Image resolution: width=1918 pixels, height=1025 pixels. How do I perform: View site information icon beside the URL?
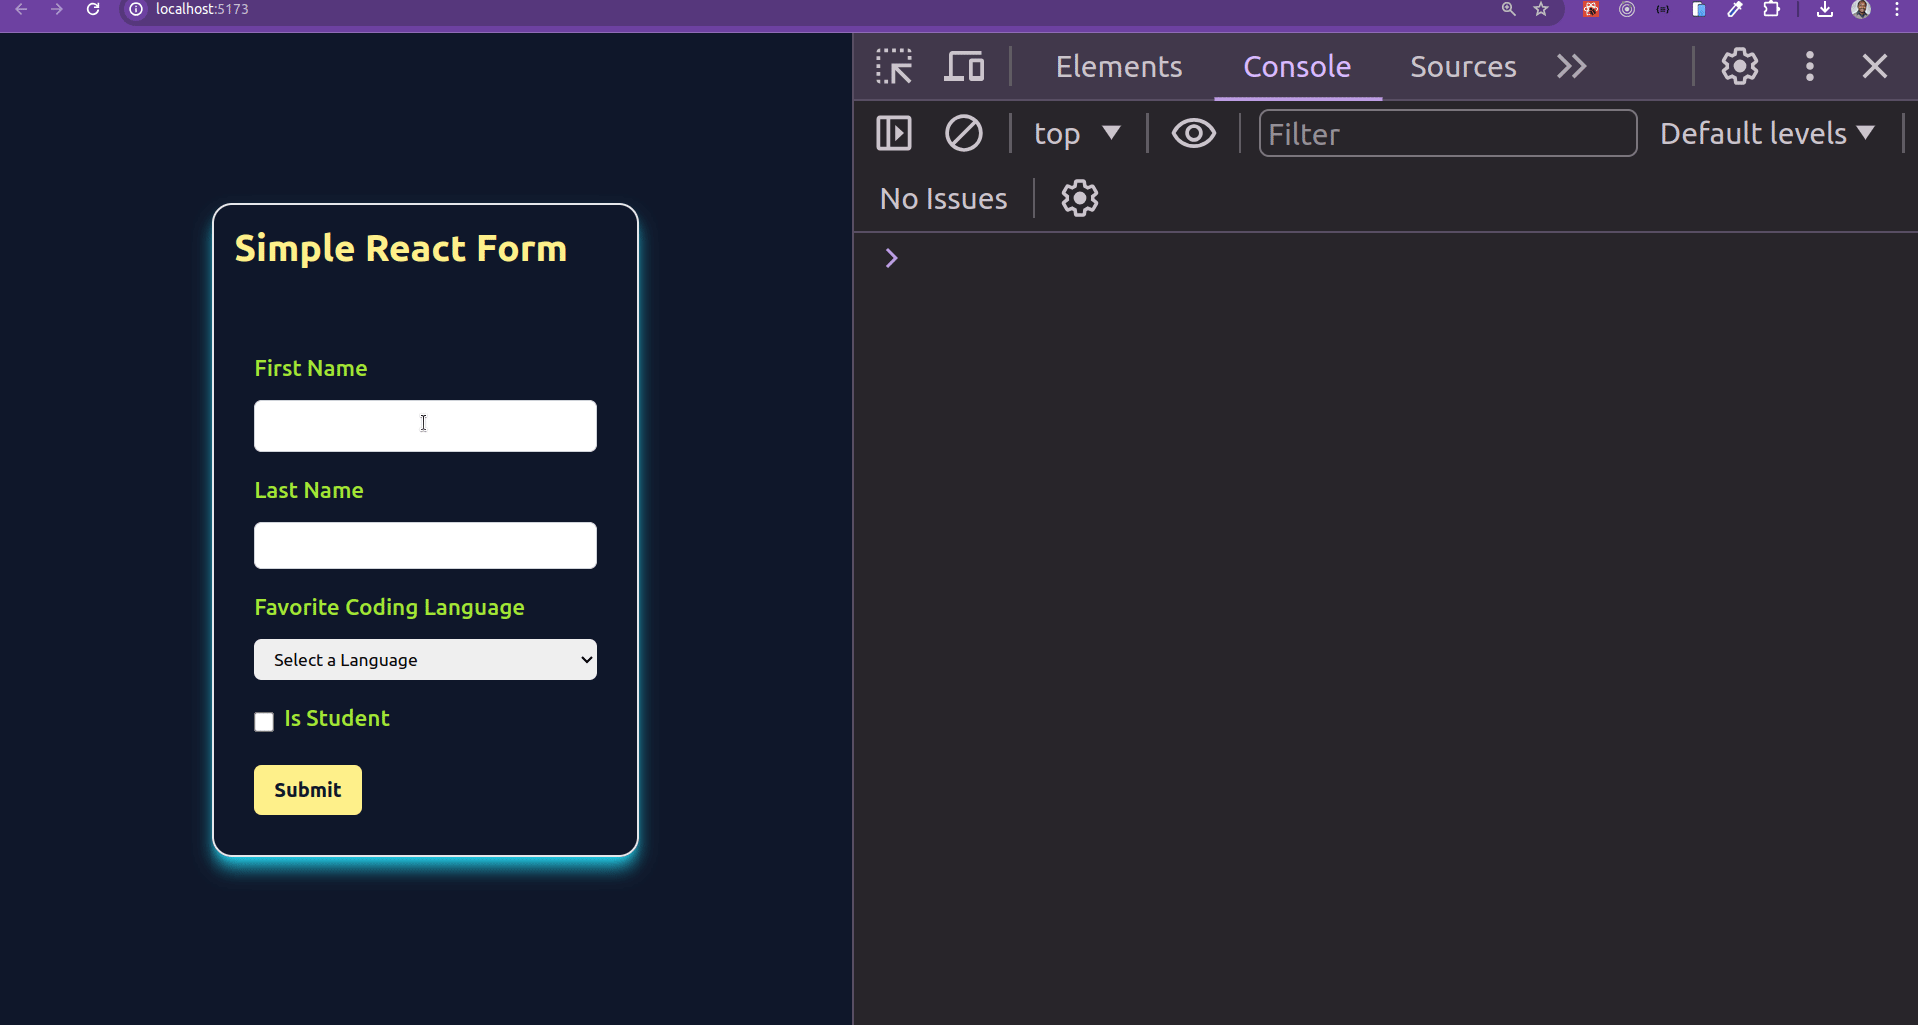[137, 9]
